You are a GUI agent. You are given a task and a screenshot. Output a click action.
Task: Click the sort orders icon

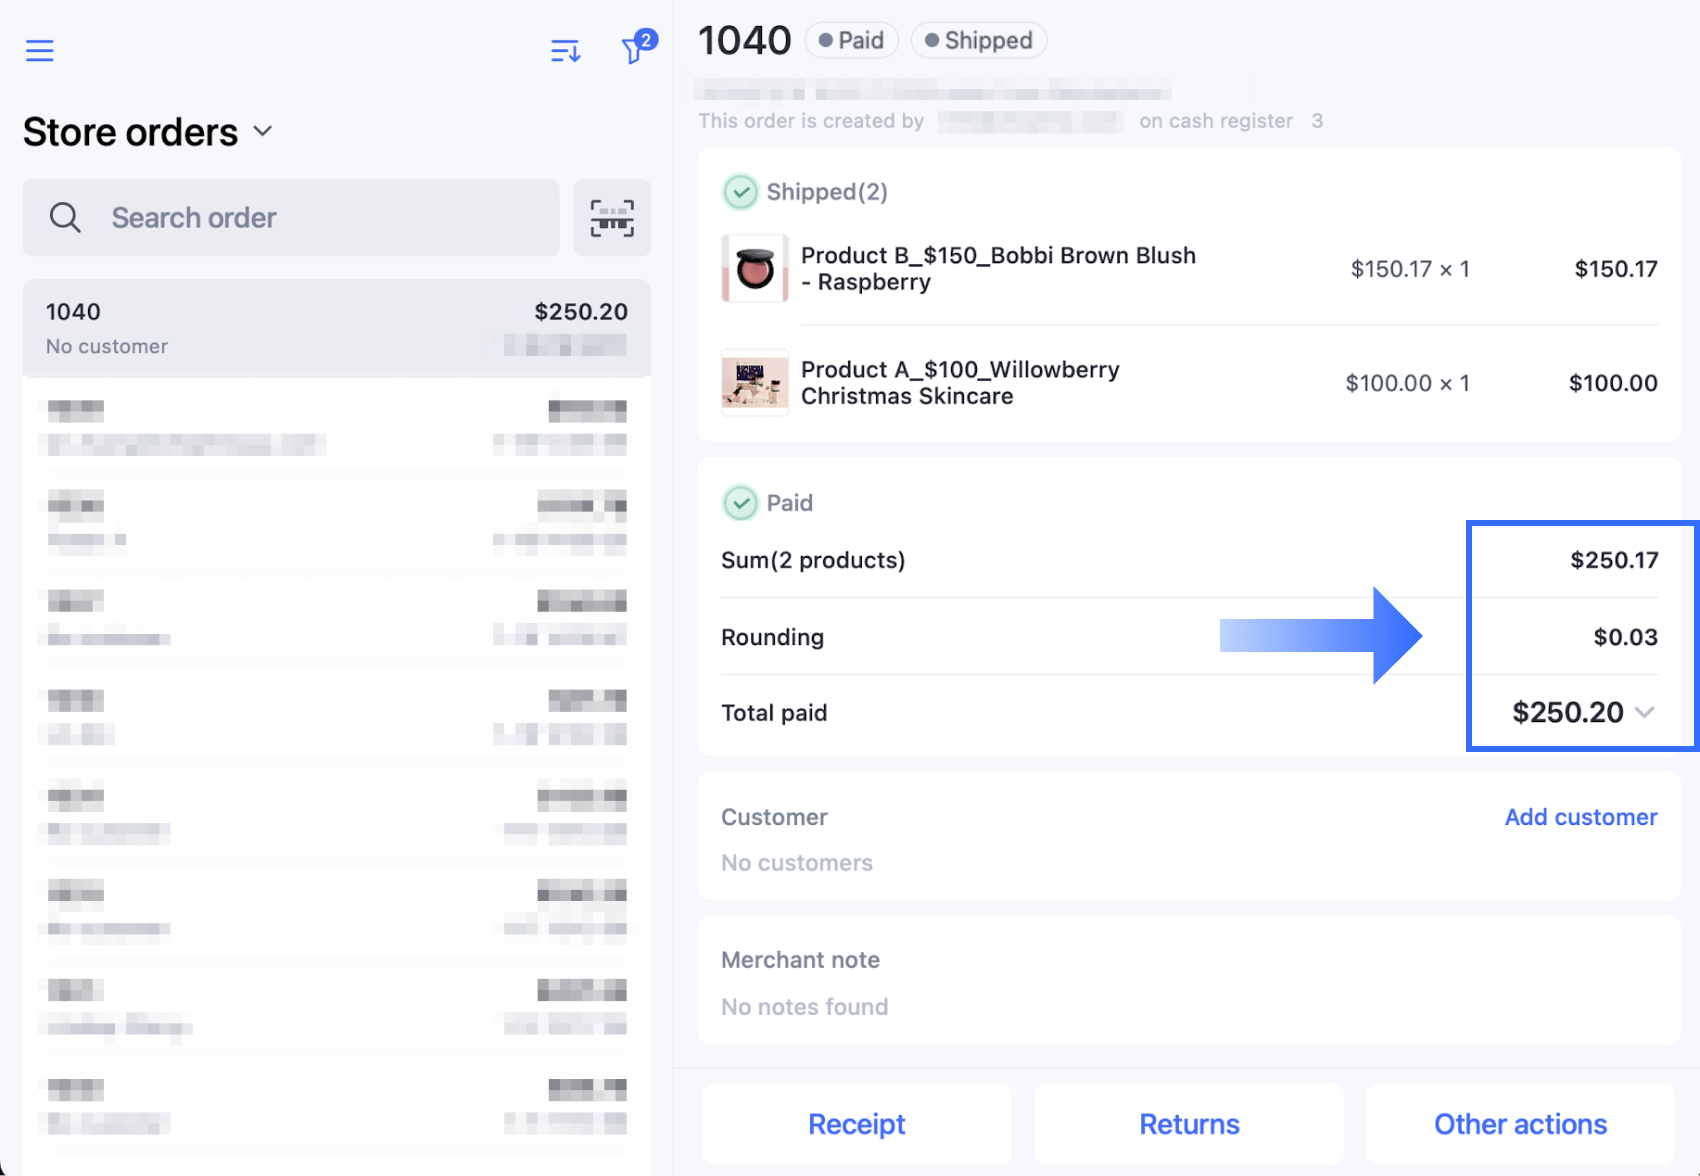point(565,50)
